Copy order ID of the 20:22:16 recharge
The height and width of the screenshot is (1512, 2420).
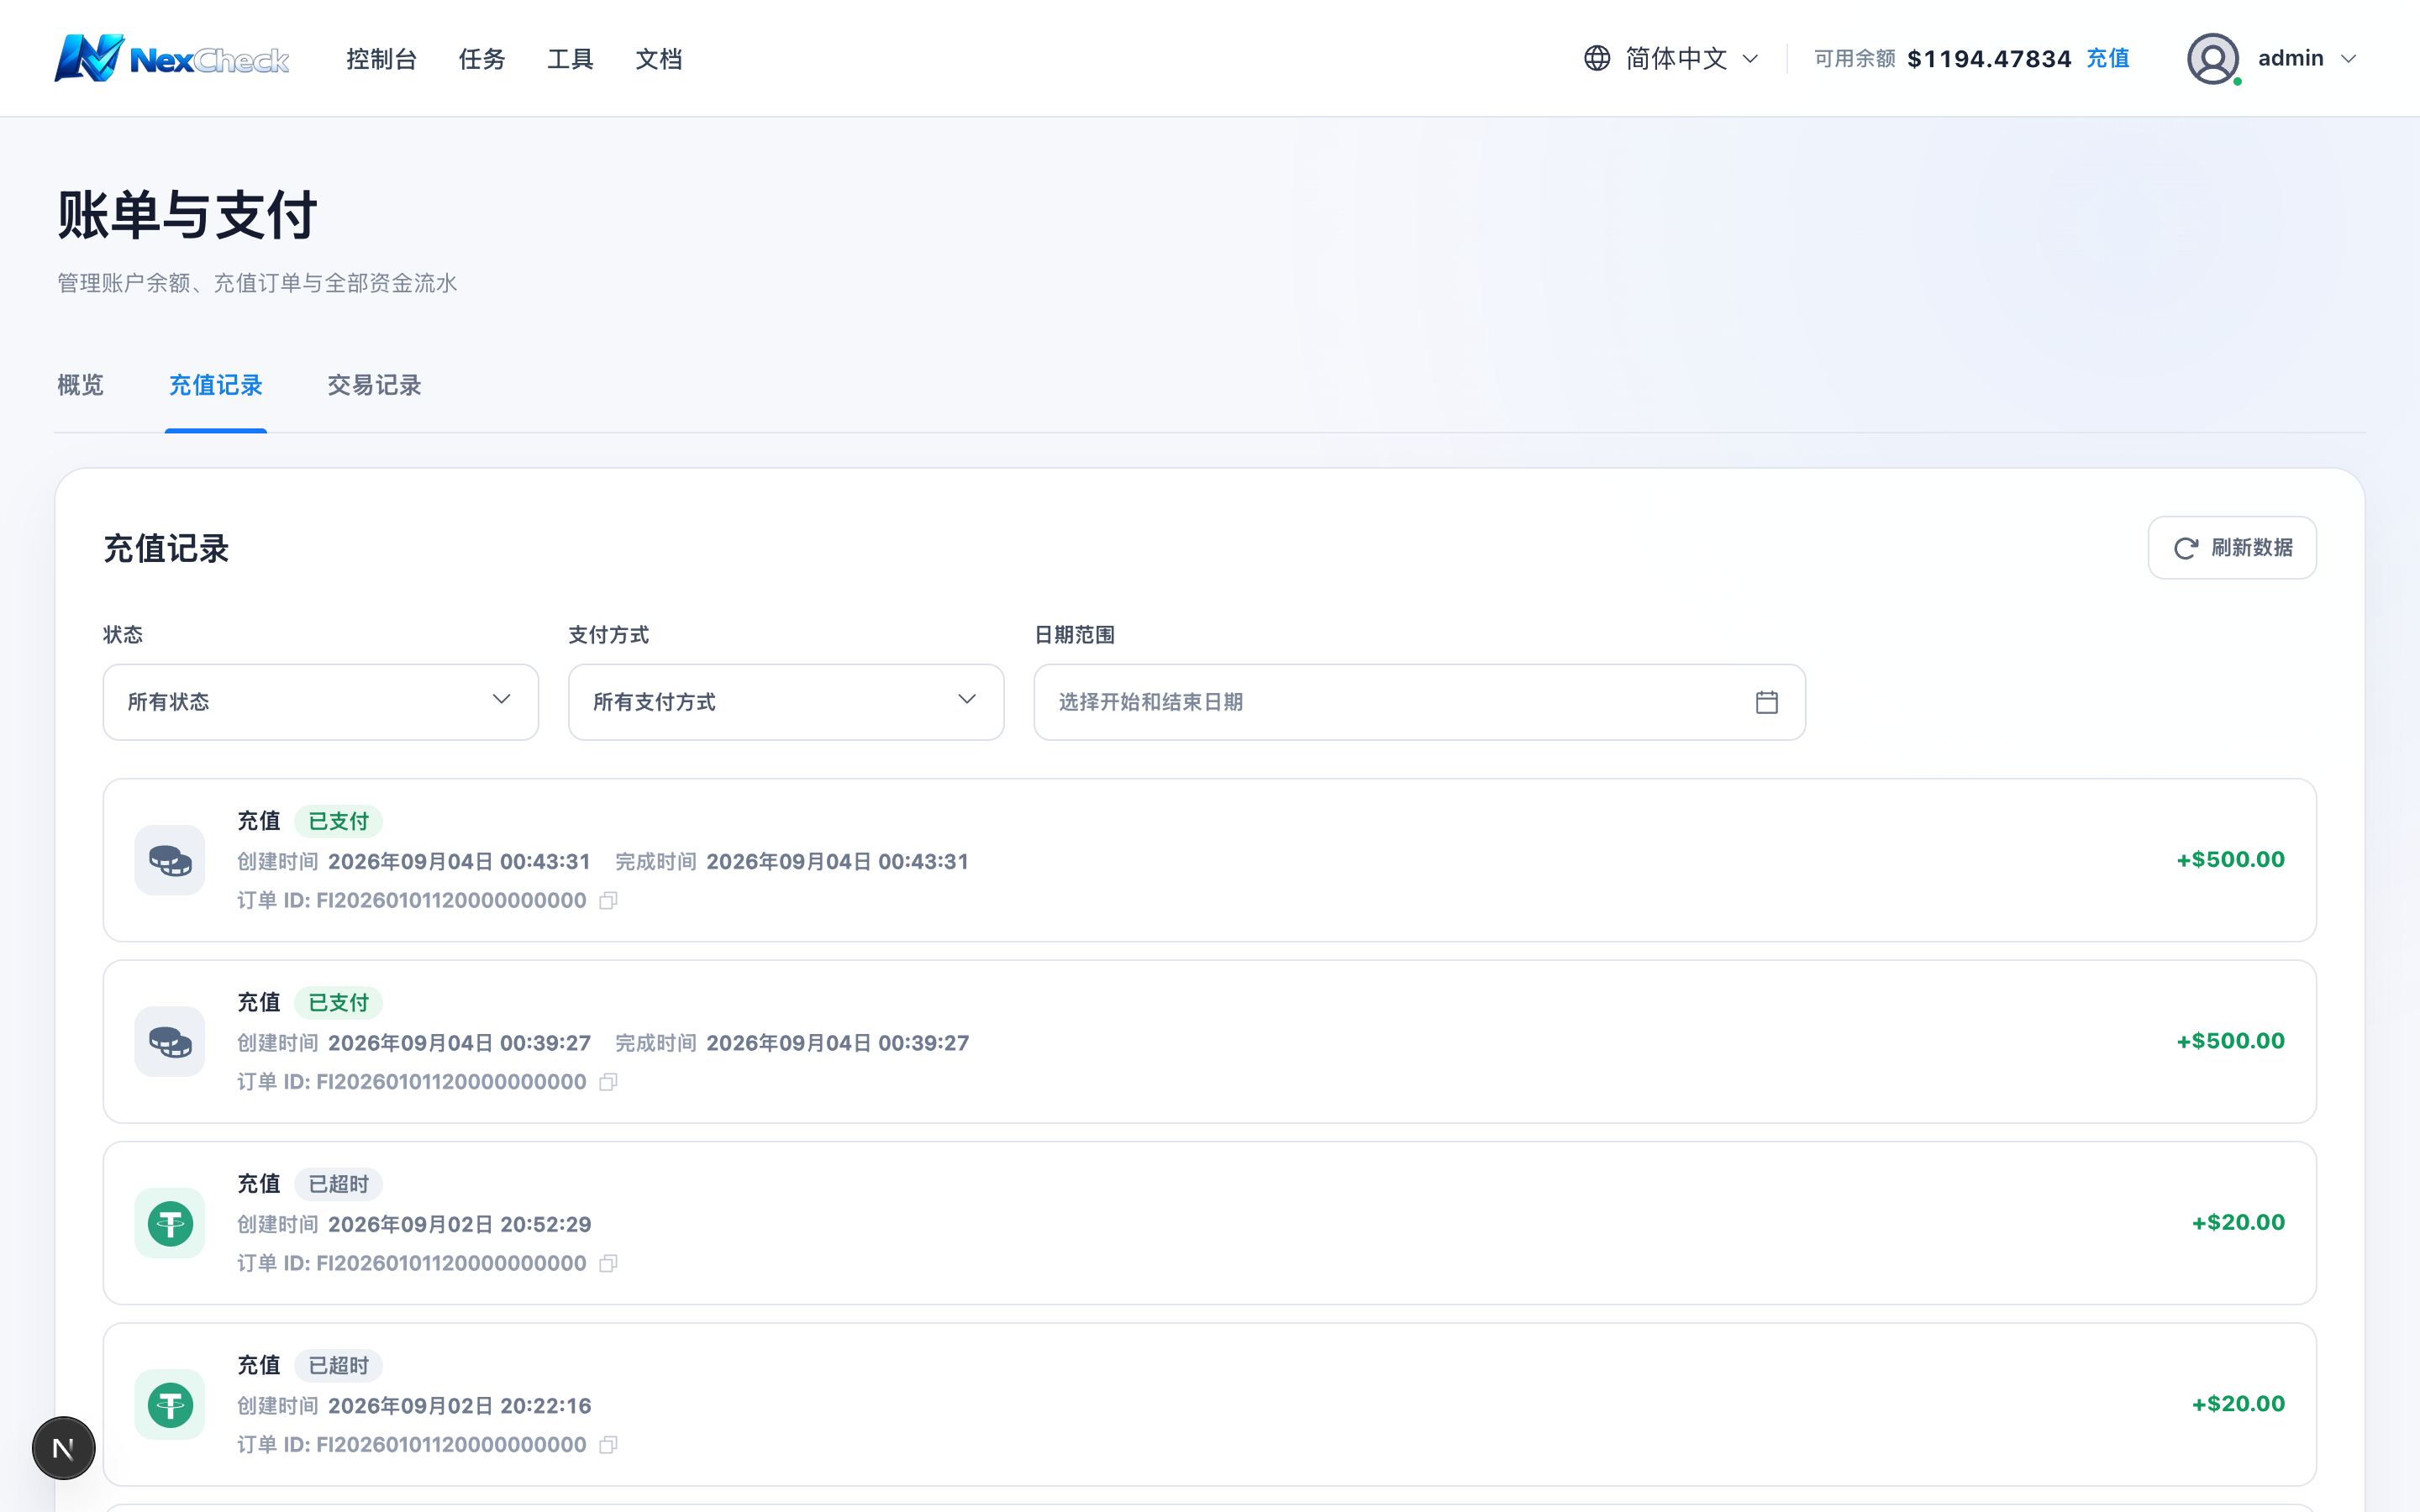click(x=608, y=1445)
